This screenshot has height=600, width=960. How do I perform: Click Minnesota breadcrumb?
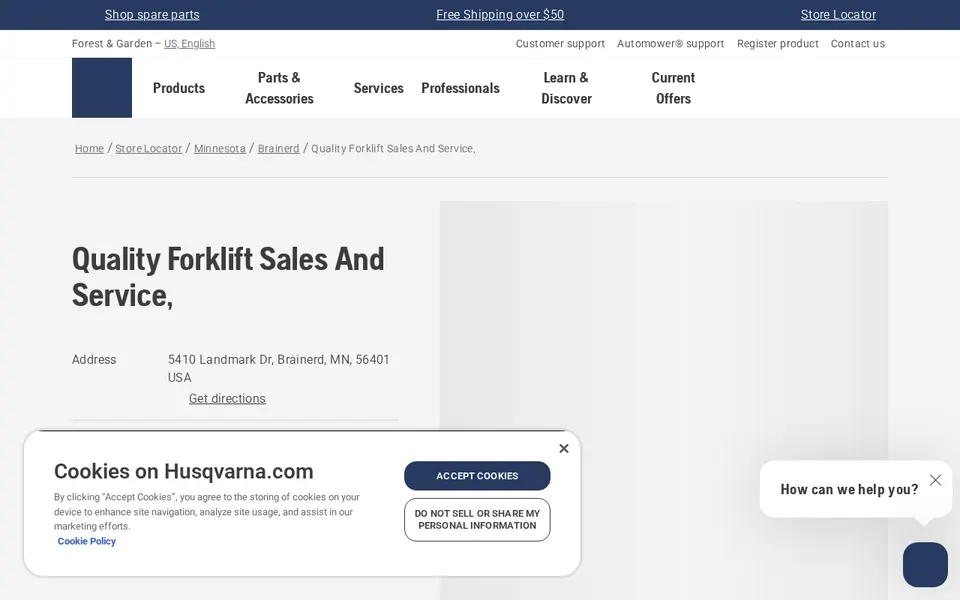click(x=220, y=148)
